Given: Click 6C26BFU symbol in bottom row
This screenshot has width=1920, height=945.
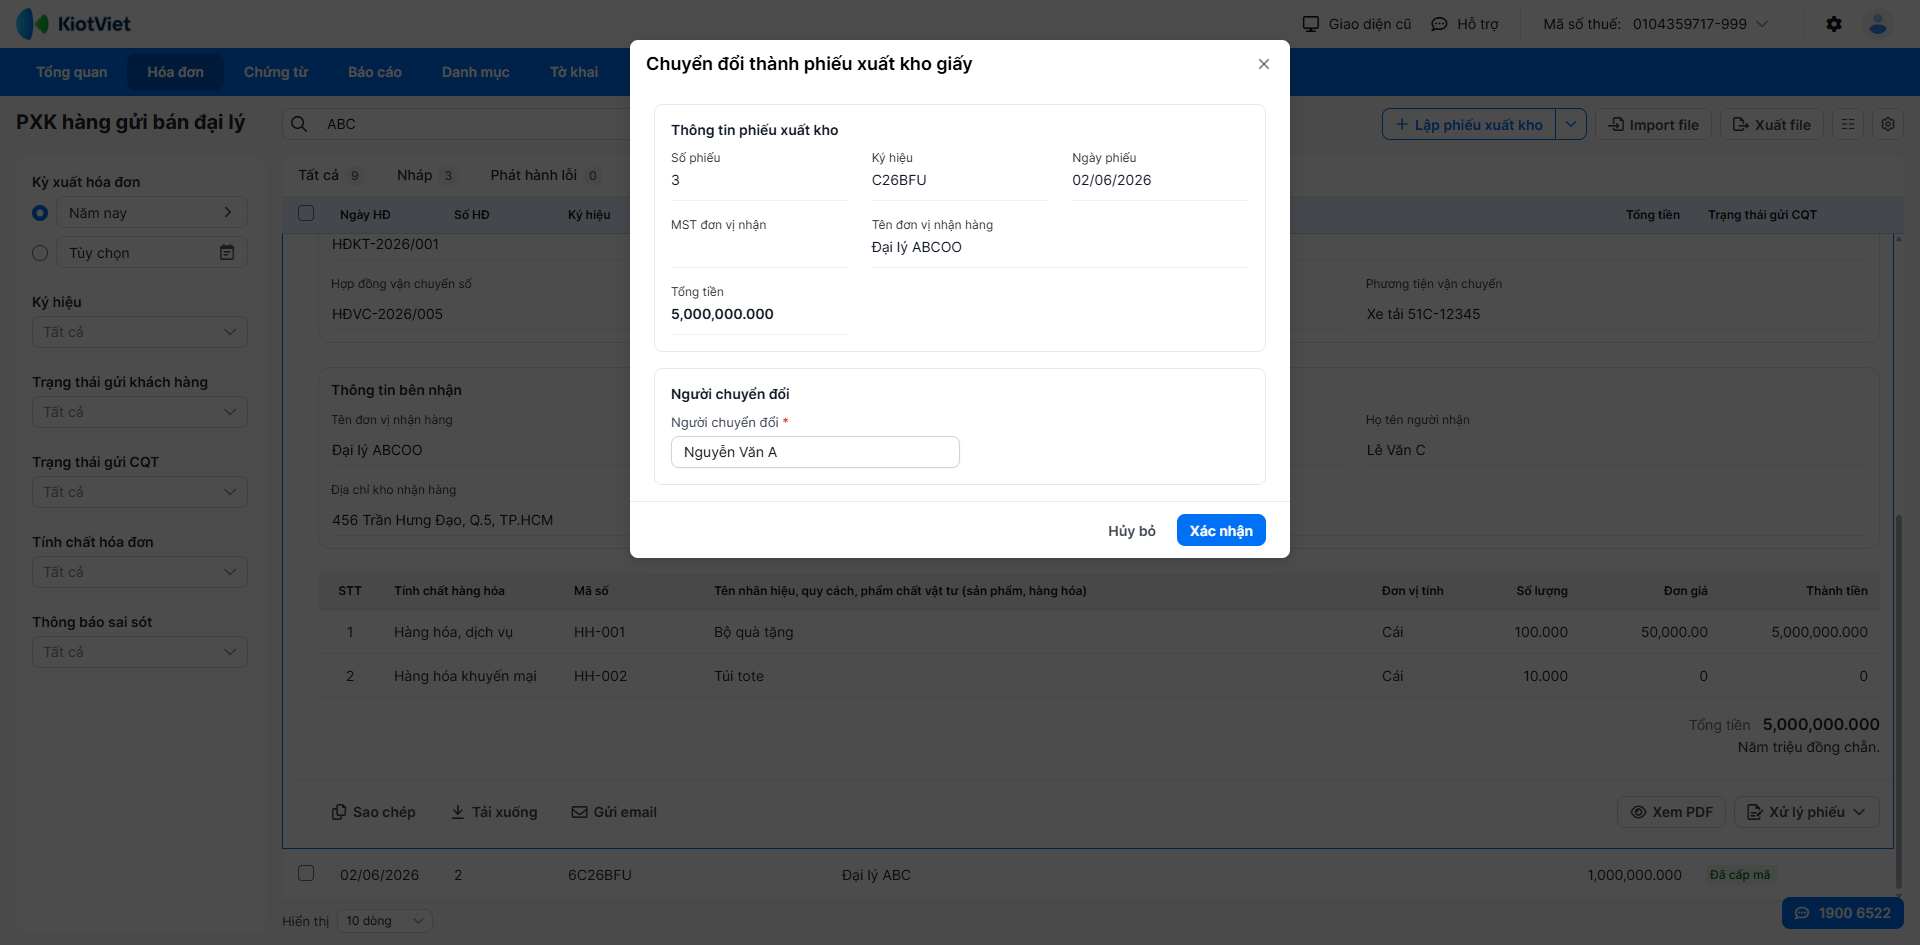Looking at the screenshot, I should coord(600,875).
